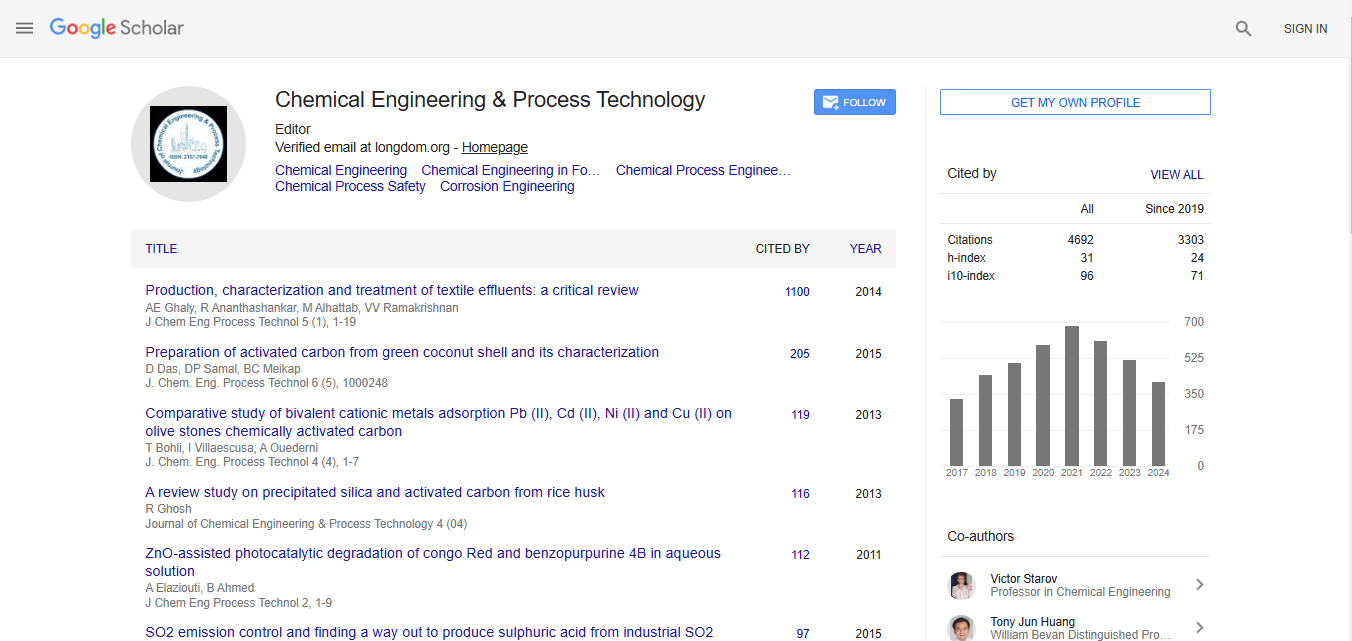Click Get My Own Profile button

pyautogui.click(x=1075, y=102)
